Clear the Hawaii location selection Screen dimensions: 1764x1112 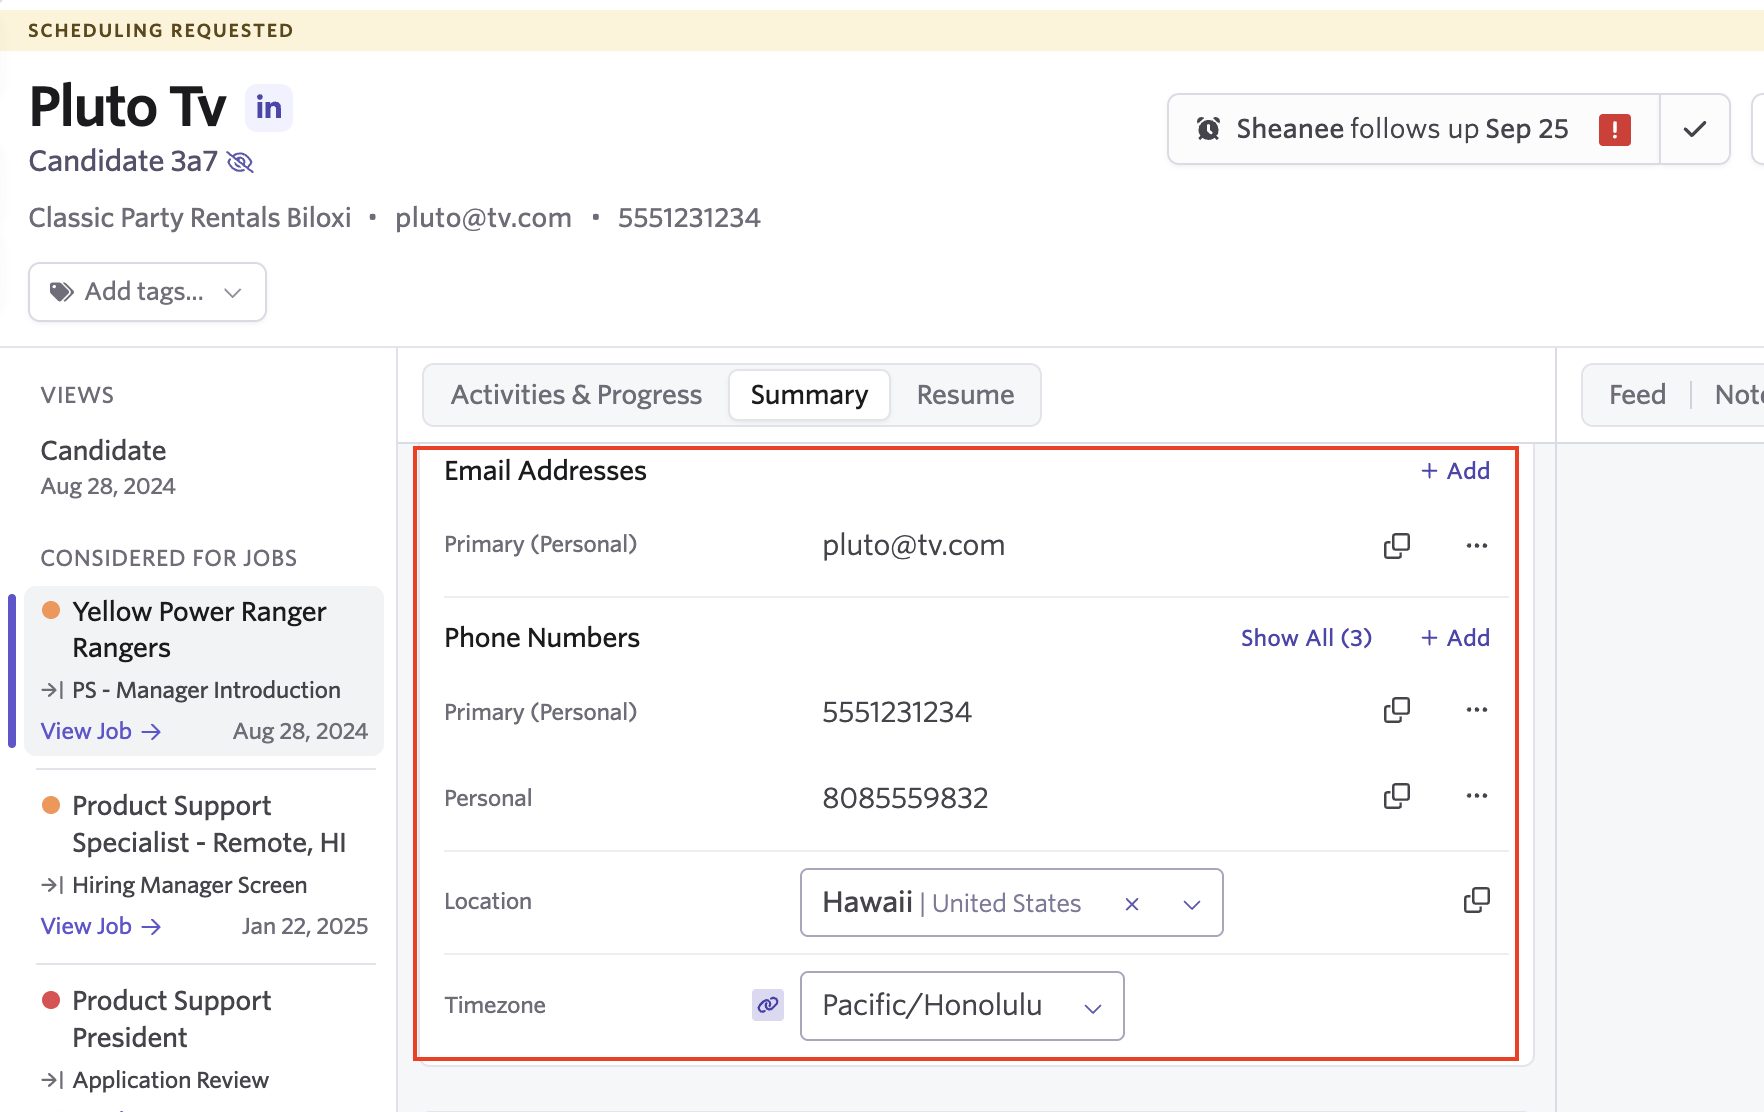(x=1132, y=904)
